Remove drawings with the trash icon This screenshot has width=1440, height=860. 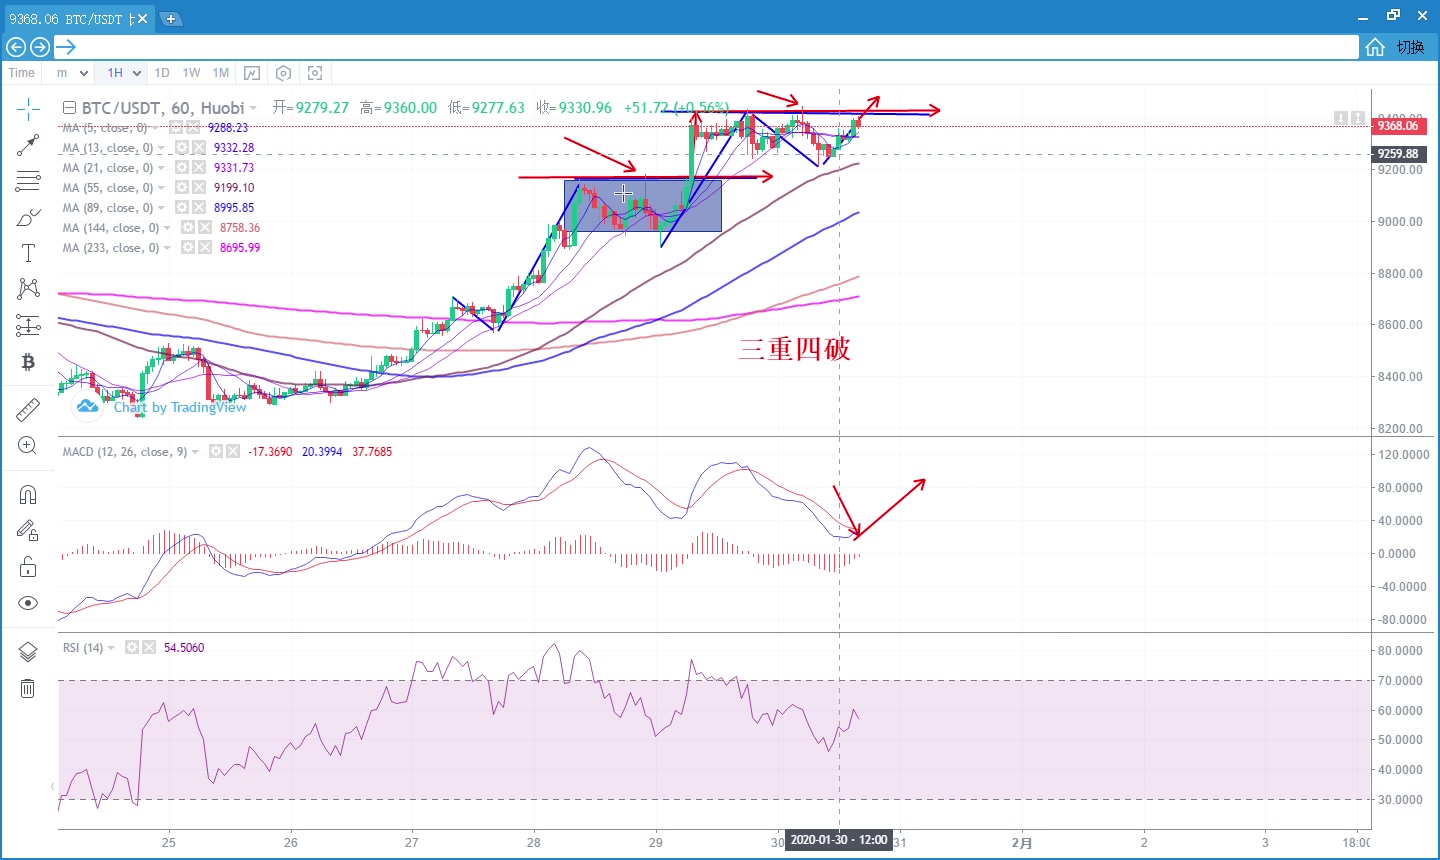click(28, 688)
